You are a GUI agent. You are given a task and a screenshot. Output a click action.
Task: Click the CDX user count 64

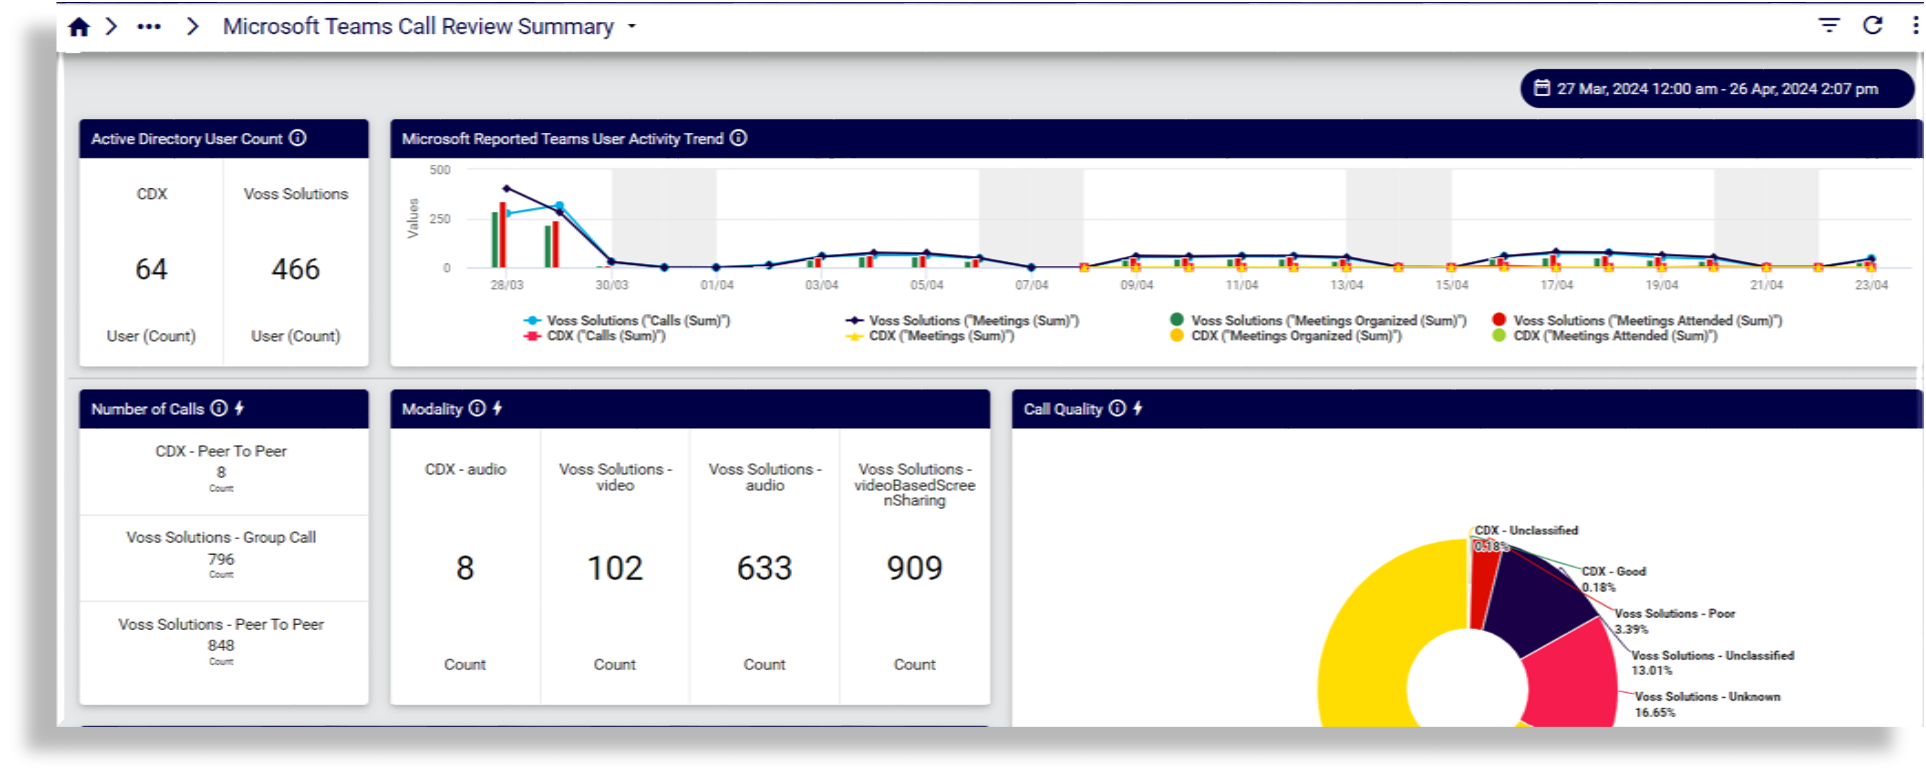click(x=151, y=269)
